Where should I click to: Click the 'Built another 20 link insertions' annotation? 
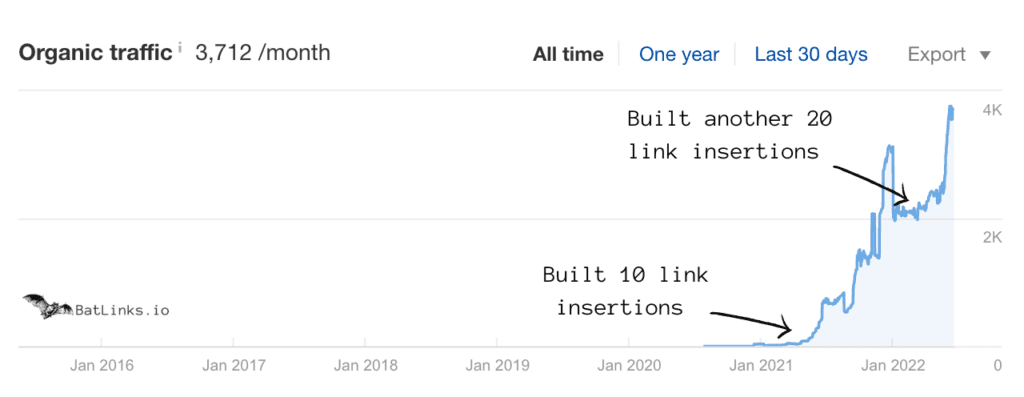tap(729, 135)
